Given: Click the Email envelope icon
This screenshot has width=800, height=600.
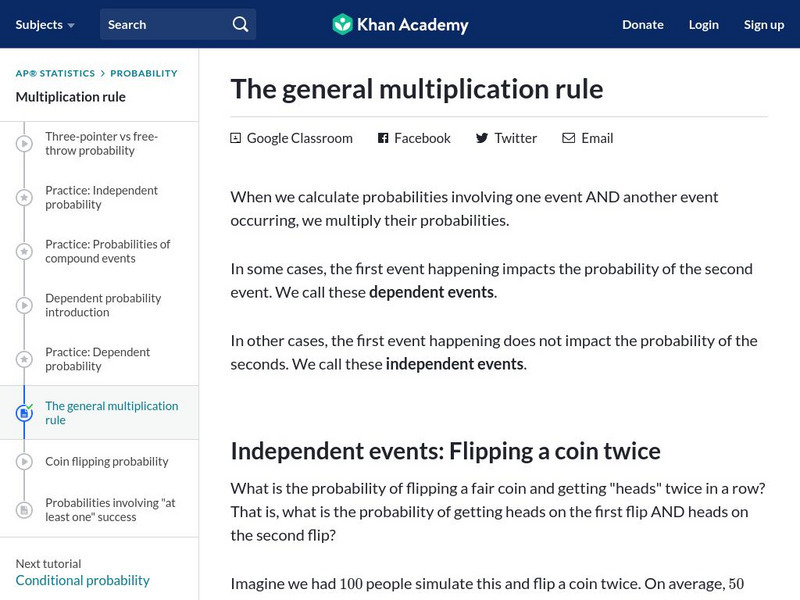Looking at the screenshot, I should tap(569, 138).
